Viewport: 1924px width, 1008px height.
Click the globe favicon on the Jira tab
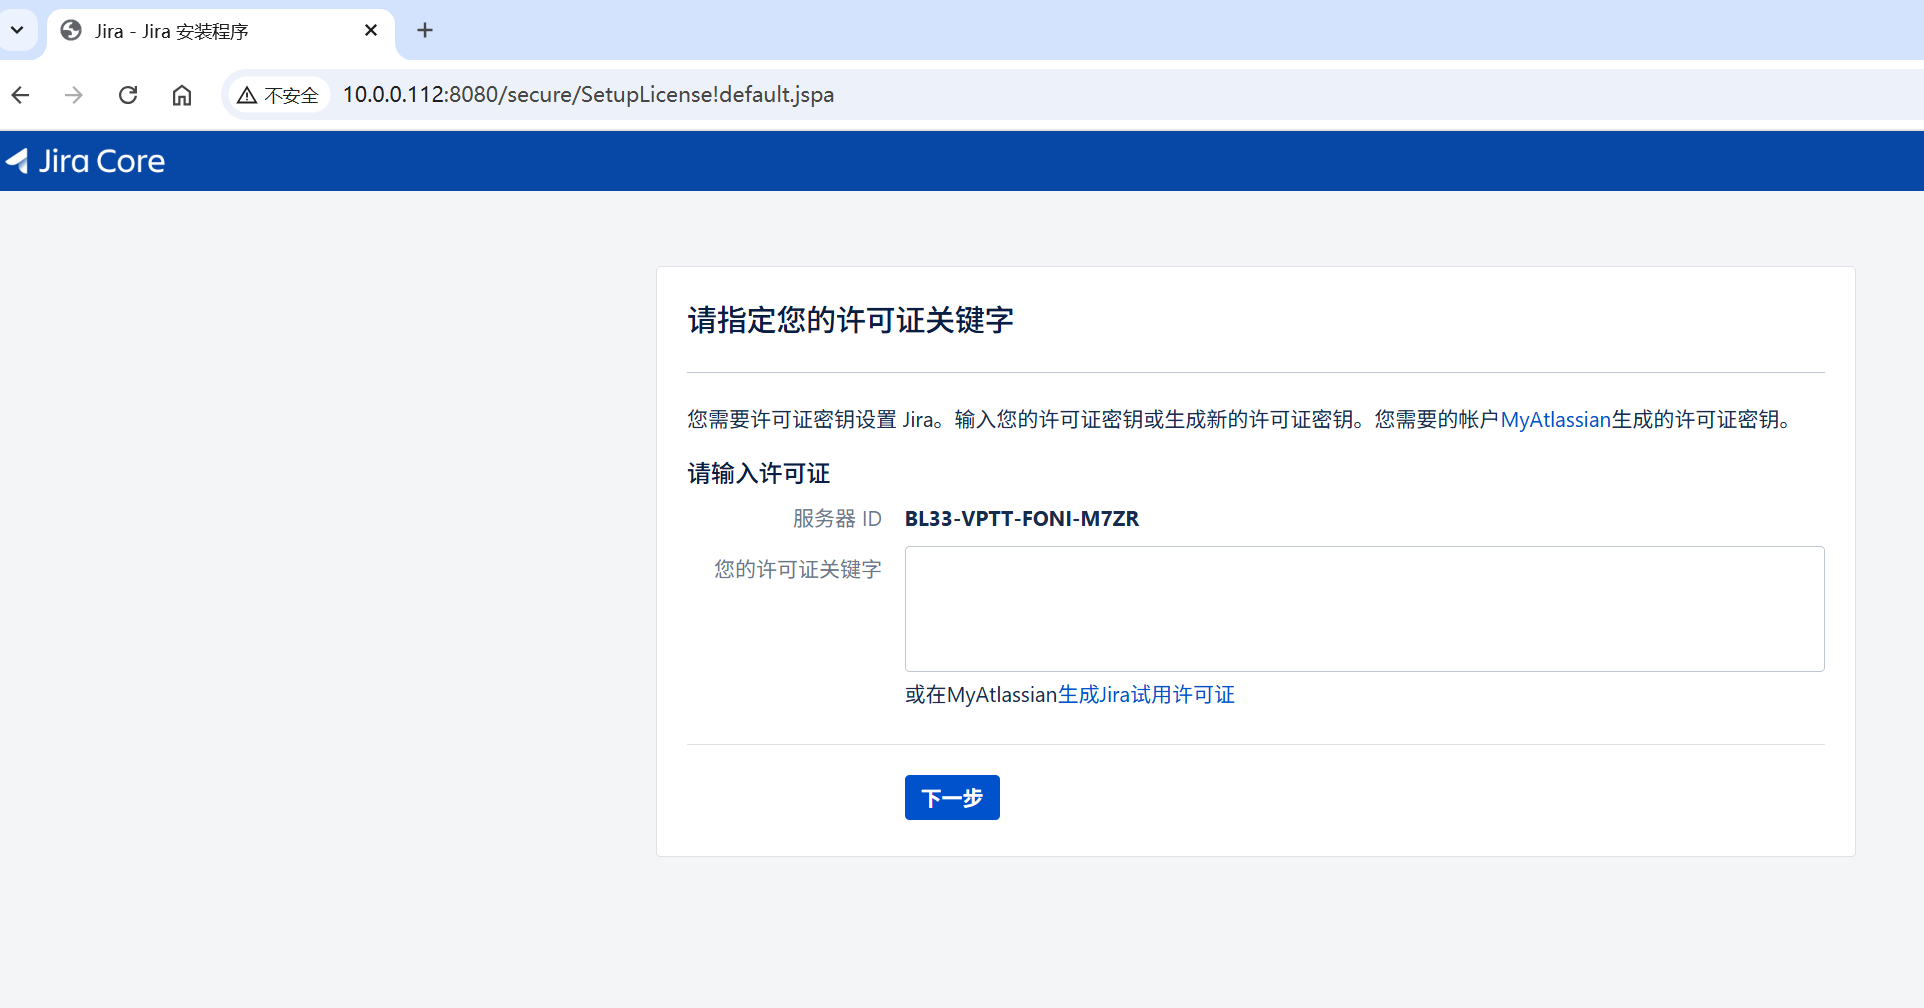tap(71, 31)
